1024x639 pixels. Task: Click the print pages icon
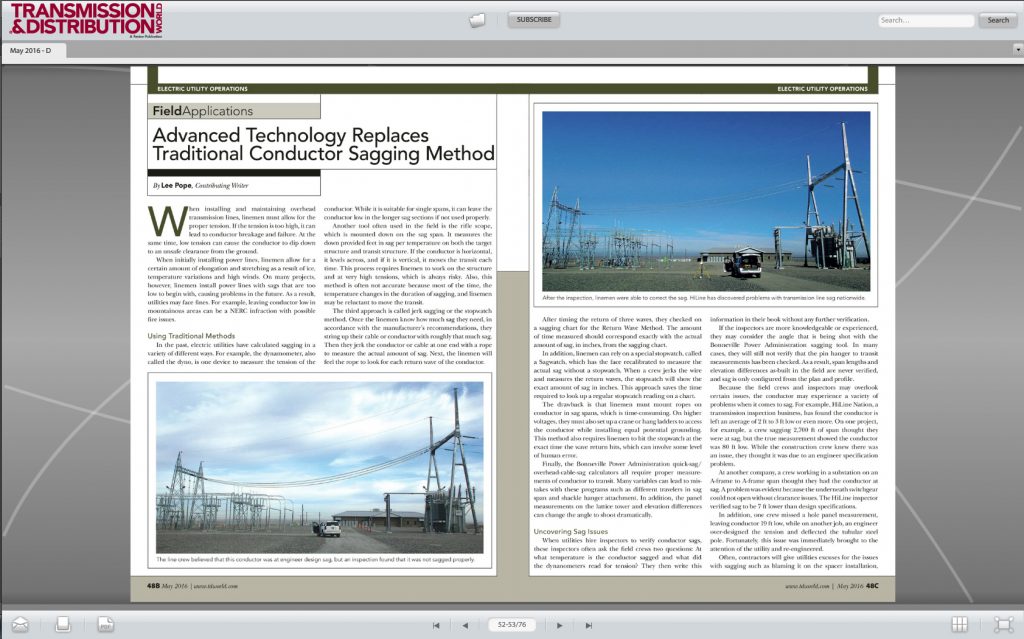click(63, 624)
